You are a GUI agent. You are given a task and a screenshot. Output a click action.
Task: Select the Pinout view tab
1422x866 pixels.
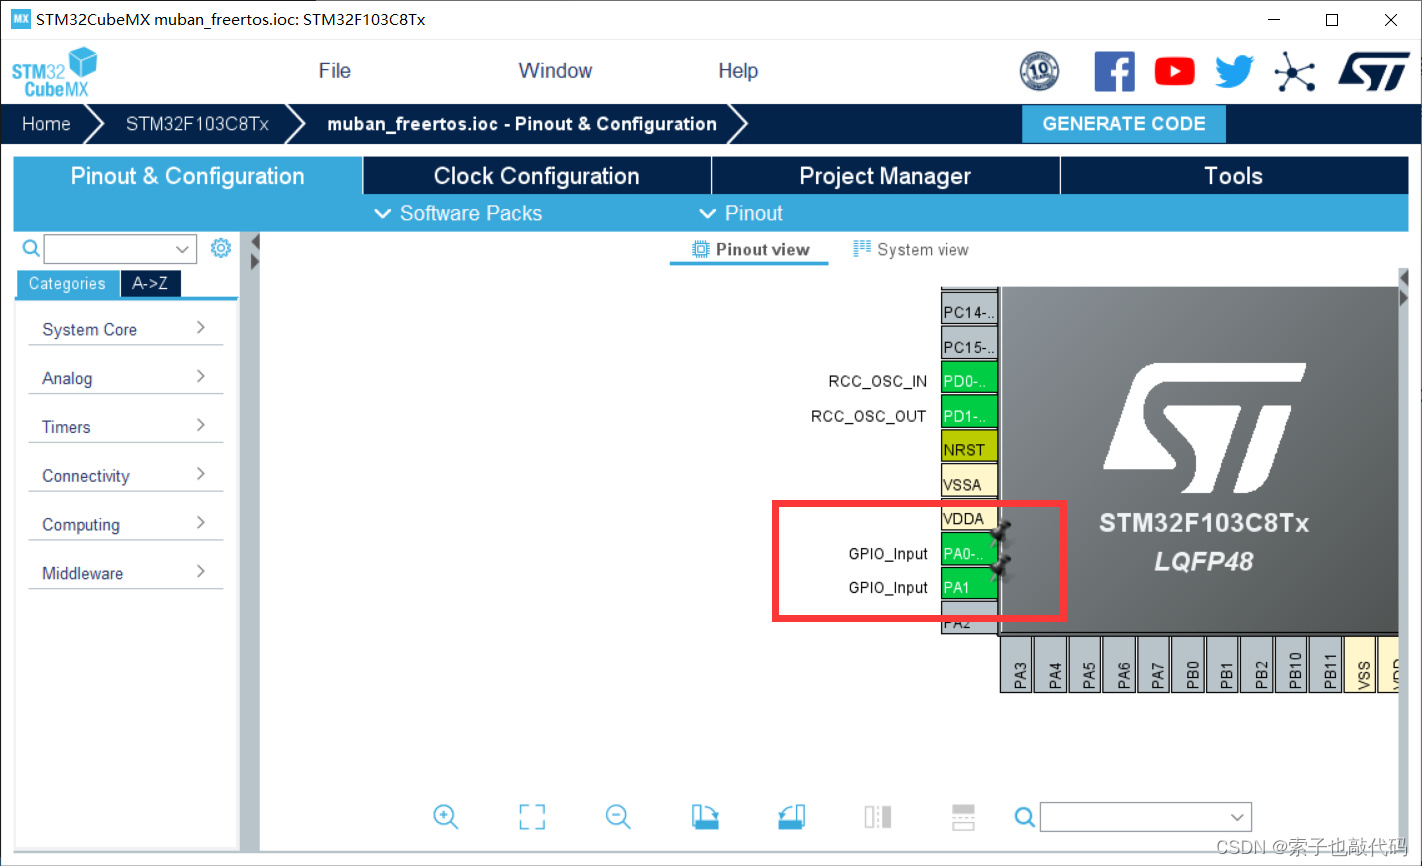[x=750, y=250]
